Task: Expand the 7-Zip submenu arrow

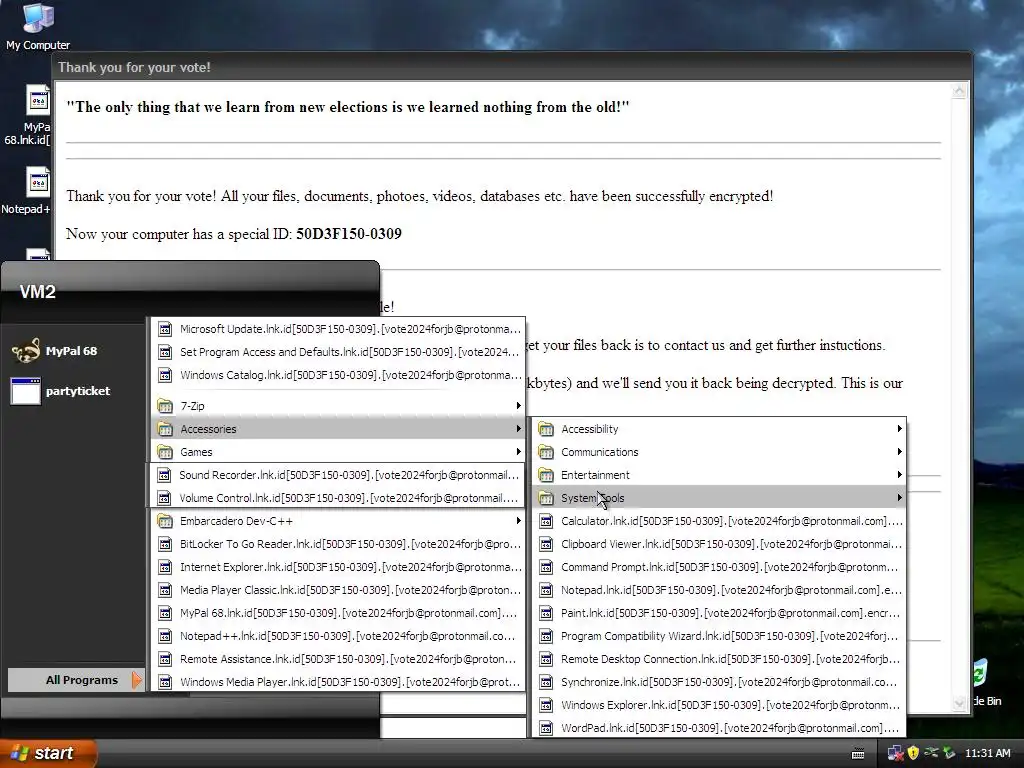Action: 519,406
